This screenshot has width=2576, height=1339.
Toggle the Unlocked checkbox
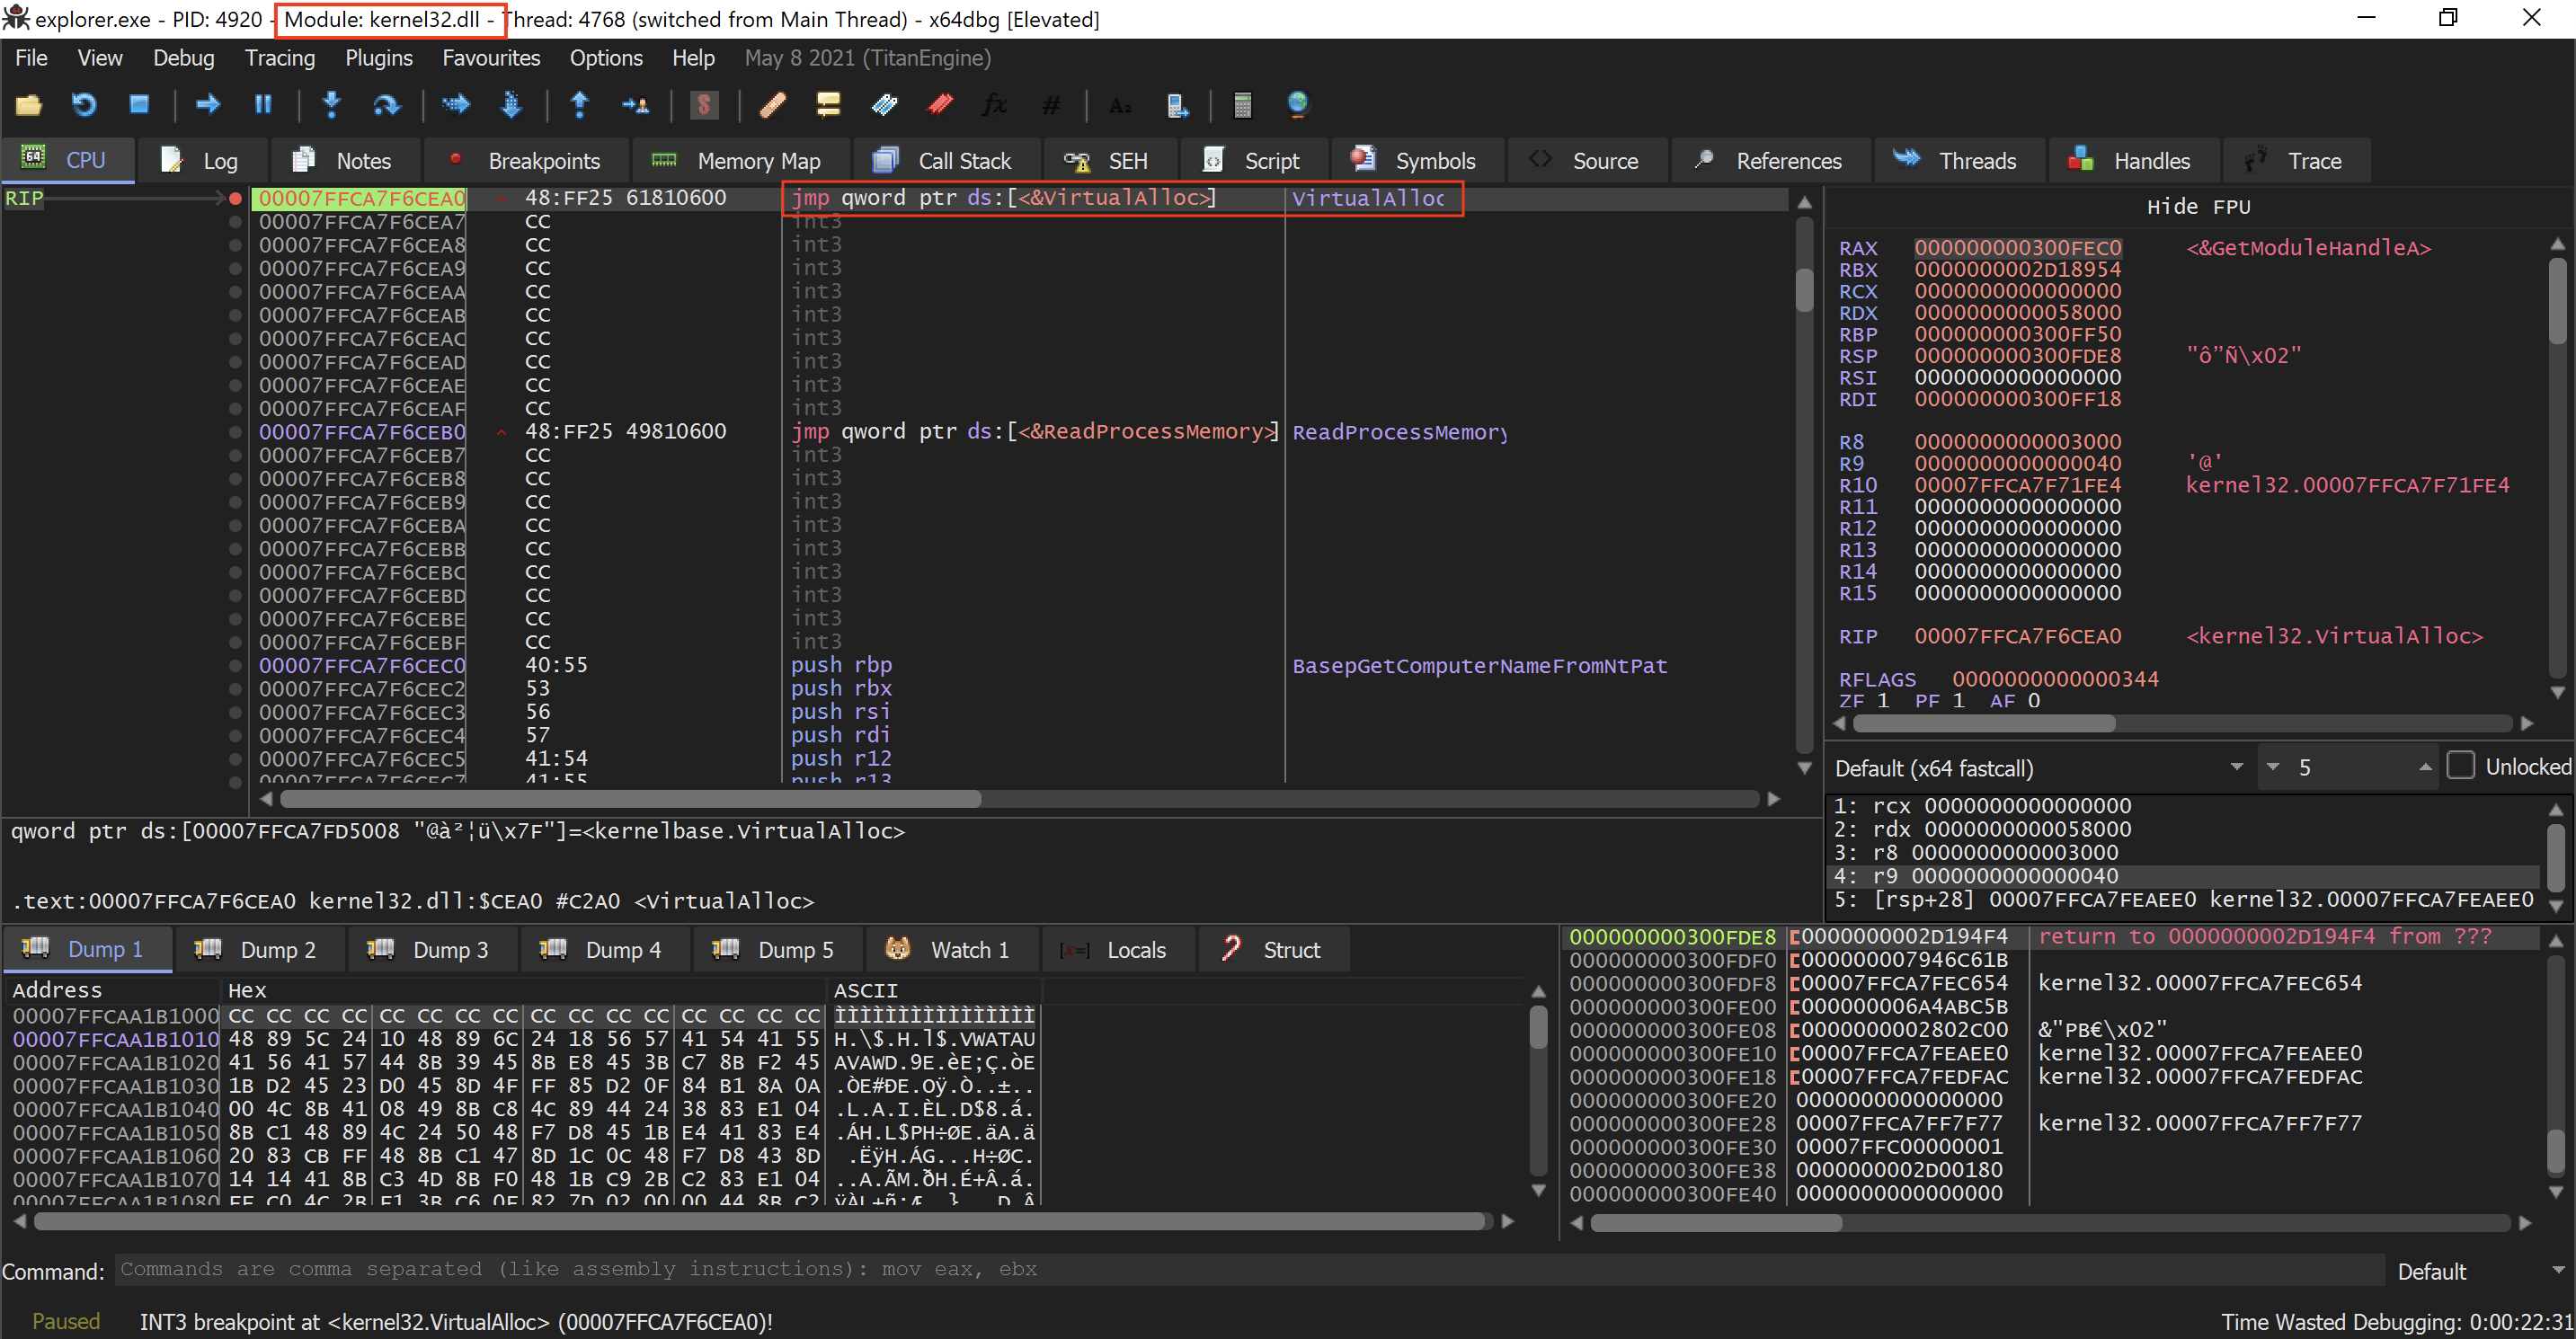pyautogui.click(x=2460, y=766)
